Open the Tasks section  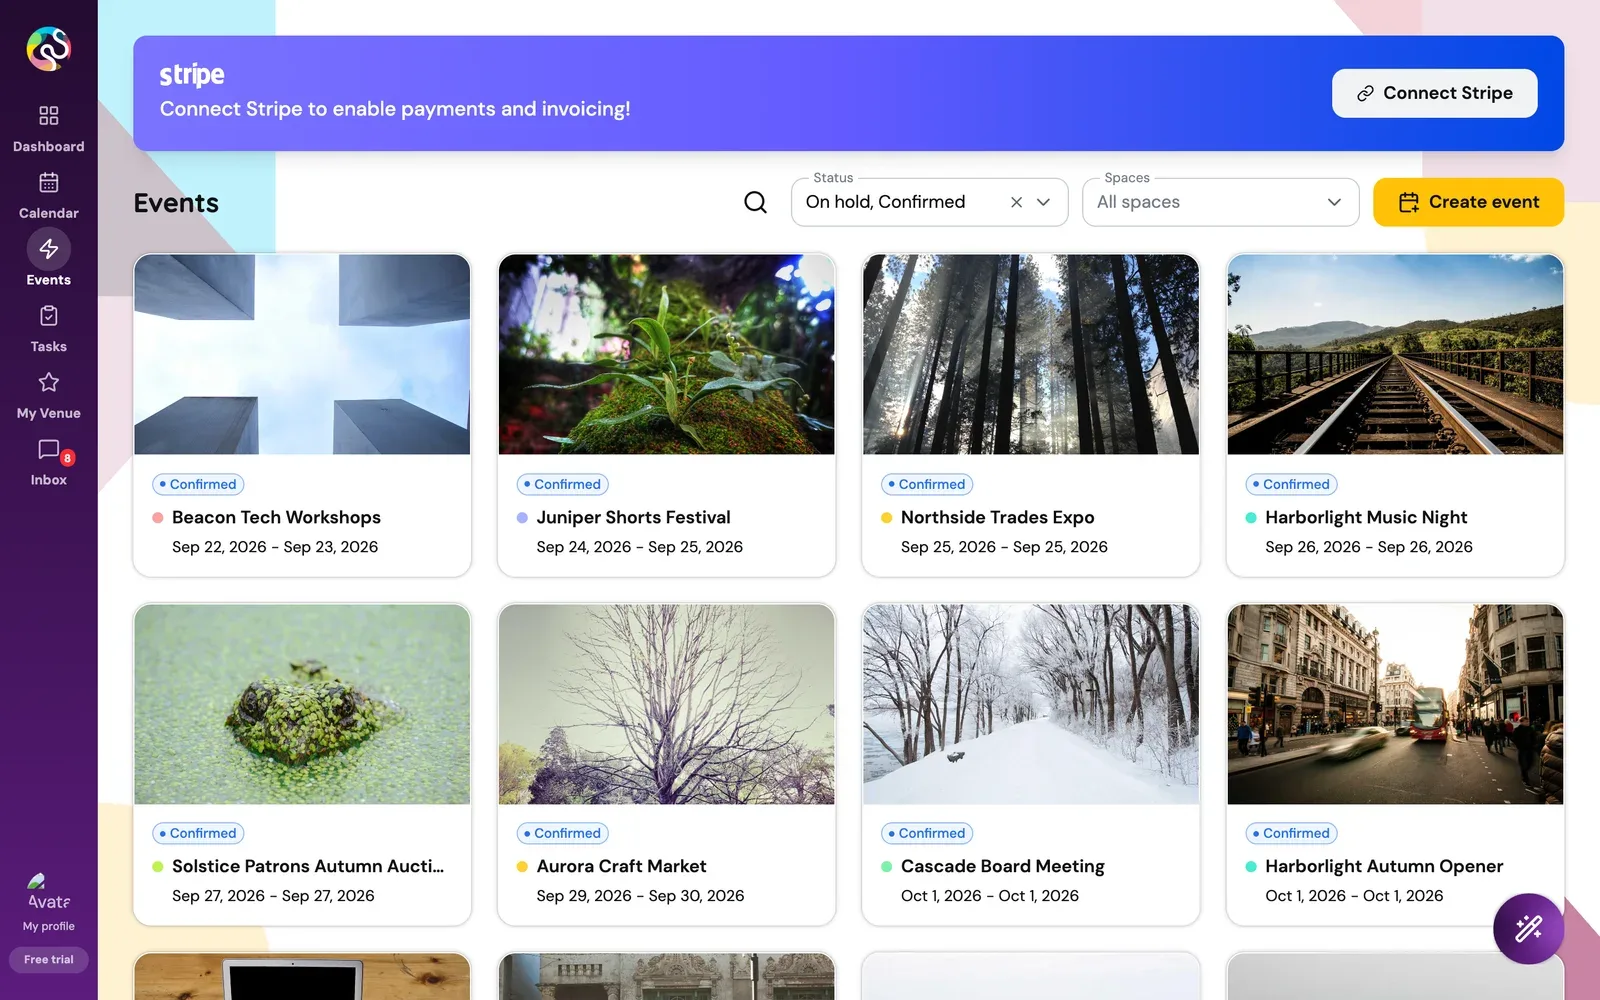coord(48,329)
